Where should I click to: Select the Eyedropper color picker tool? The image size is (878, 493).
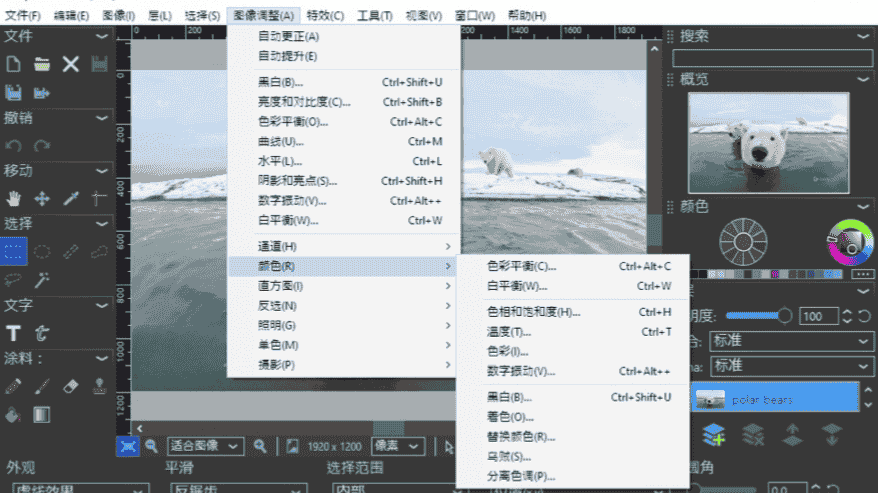(x=71, y=198)
